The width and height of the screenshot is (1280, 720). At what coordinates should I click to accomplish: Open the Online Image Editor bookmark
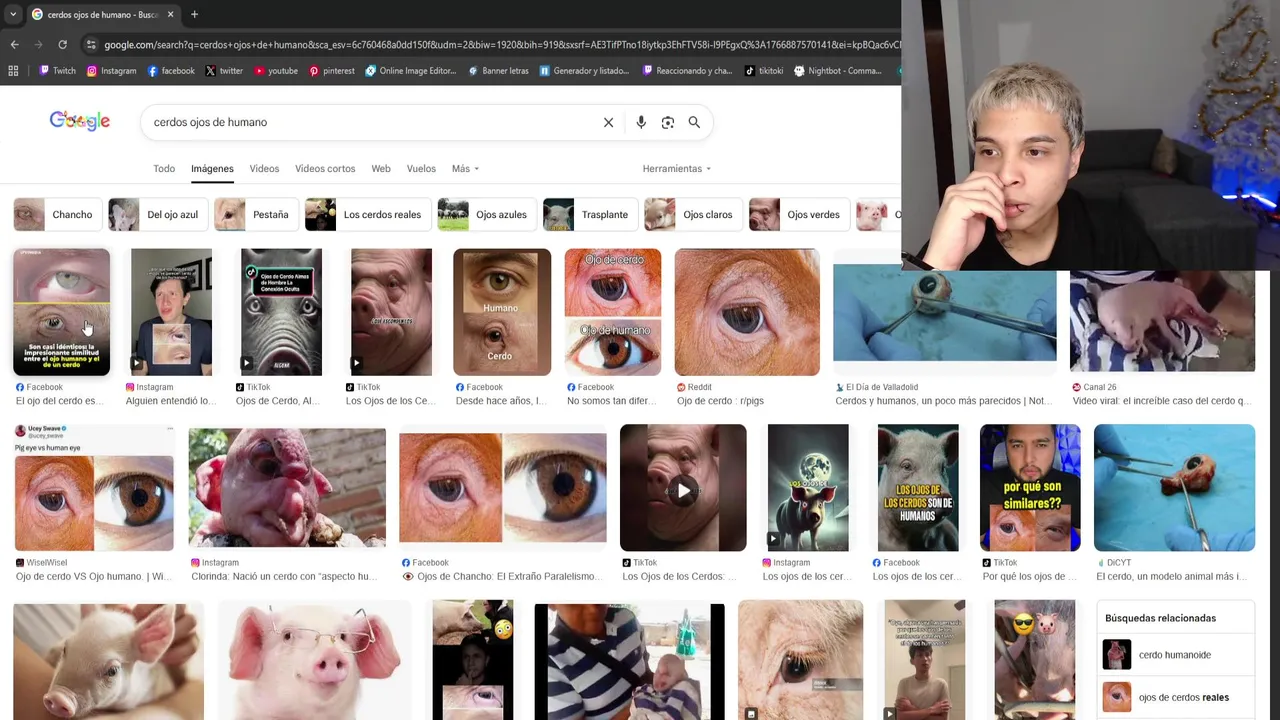(x=410, y=71)
